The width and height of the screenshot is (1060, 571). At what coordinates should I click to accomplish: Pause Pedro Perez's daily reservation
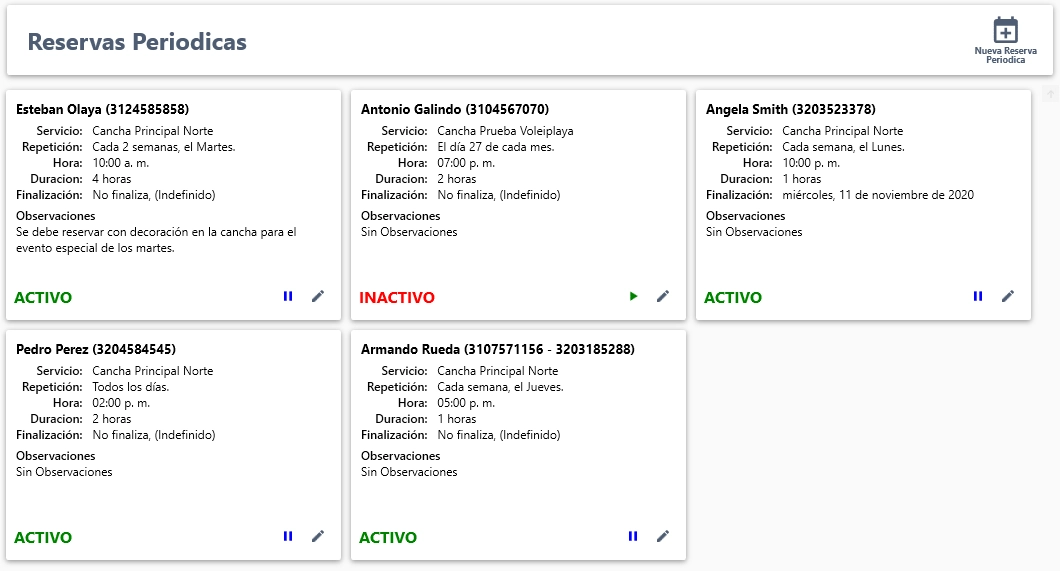(x=288, y=536)
